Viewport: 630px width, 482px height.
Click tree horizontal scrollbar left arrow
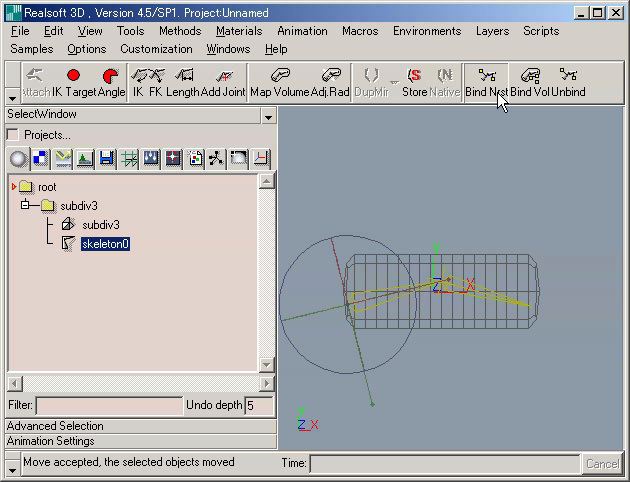(x=15, y=384)
